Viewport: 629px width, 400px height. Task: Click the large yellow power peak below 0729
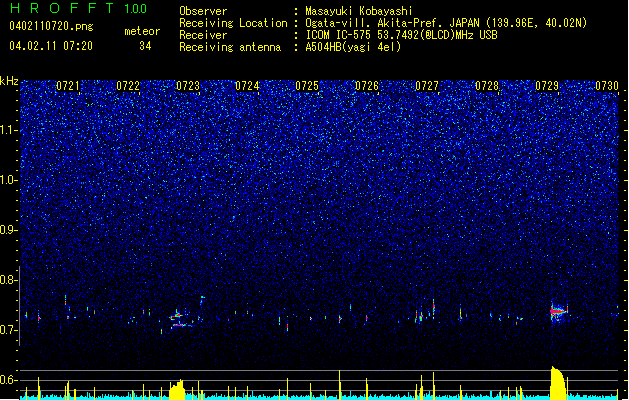tap(558, 383)
